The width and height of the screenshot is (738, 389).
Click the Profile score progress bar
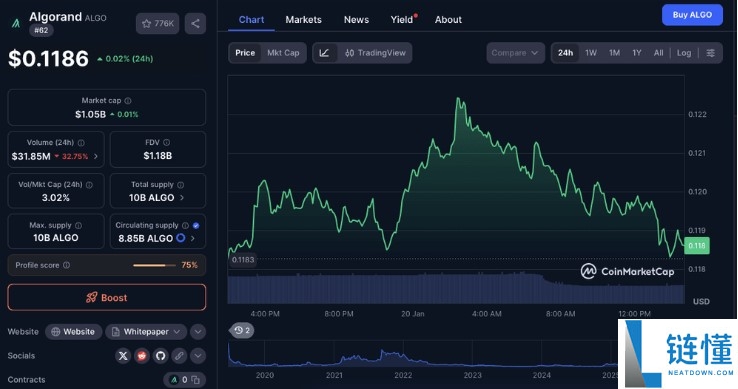coord(155,265)
